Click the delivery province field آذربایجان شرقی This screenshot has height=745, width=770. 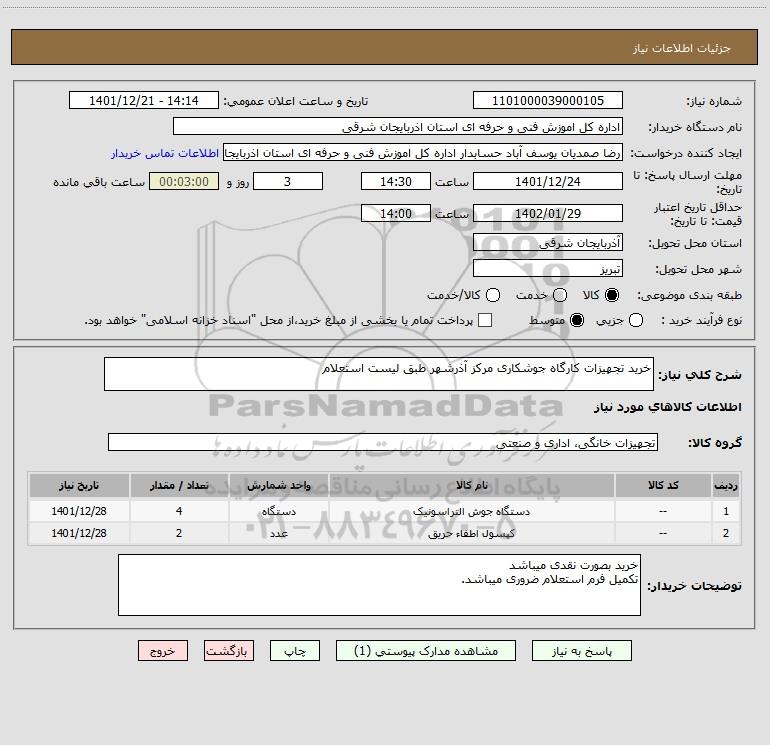548,242
